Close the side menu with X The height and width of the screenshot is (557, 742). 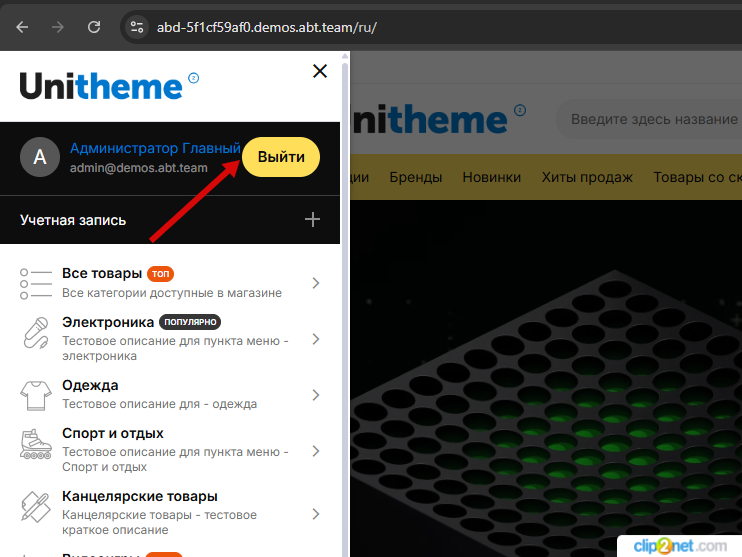pos(320,71)
